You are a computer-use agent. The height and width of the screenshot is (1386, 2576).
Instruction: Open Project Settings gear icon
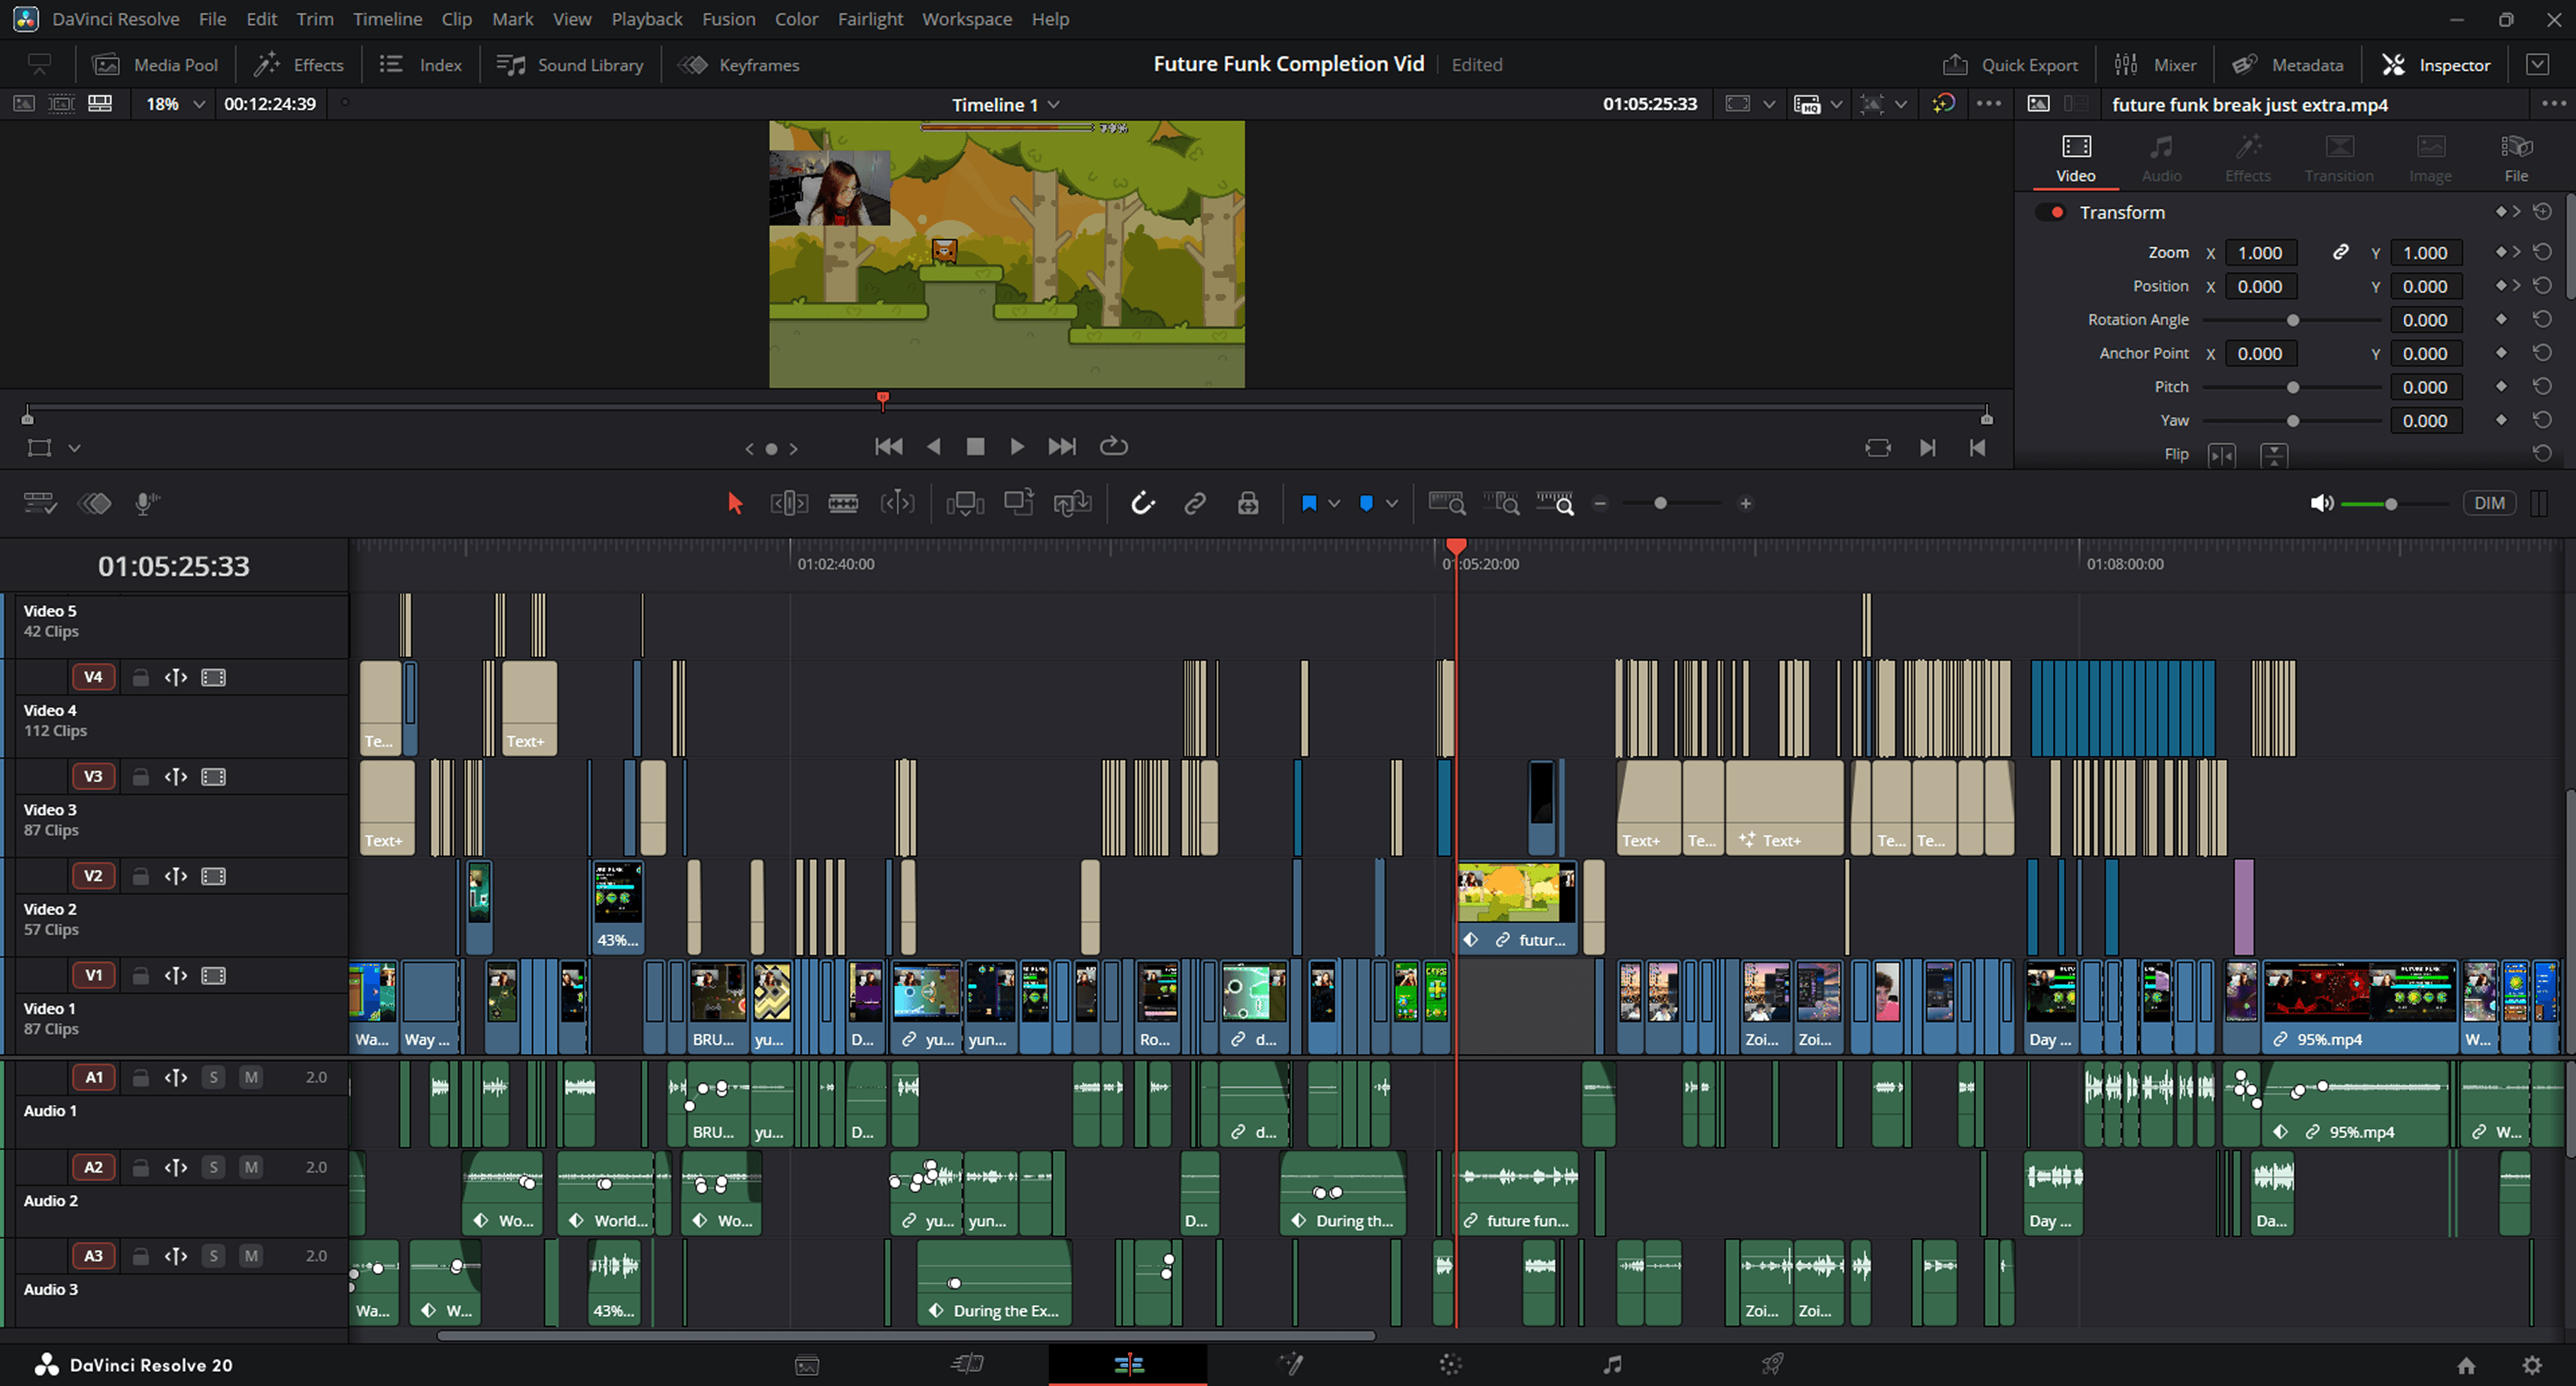click(x=2531, y=1365)
